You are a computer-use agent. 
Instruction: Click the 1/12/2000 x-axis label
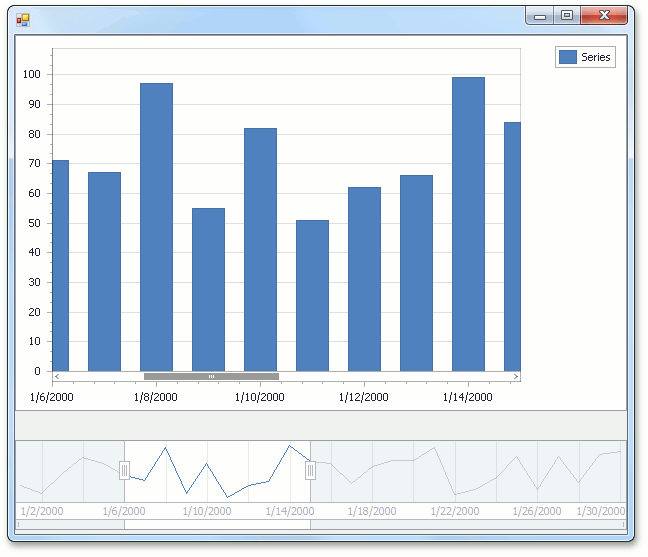click(x=364, y=397)
